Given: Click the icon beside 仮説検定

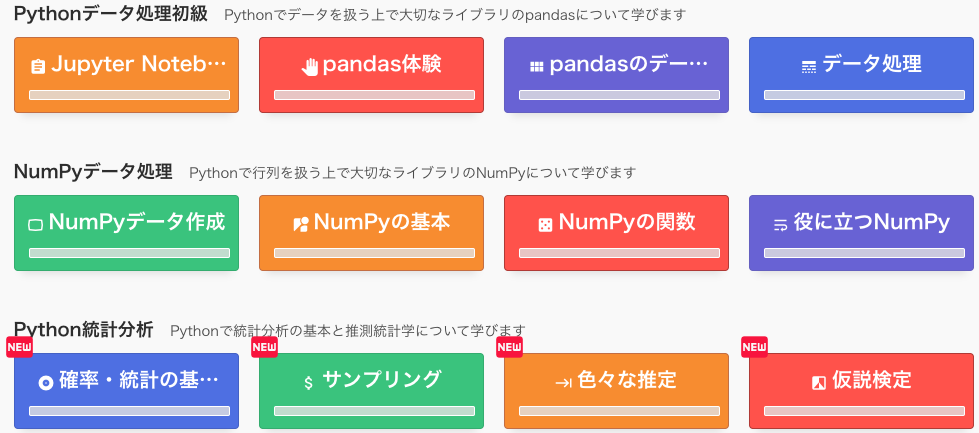Looking at the screenshot, I should tap(818, 382).
